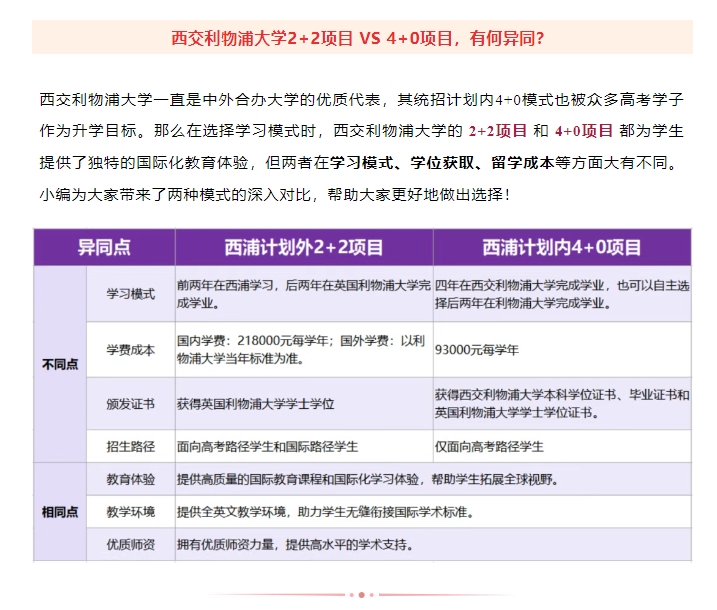Click the red 2+2项目 text in the paragraph
This screenshot has width=717, height=610.
click(498, 131)
